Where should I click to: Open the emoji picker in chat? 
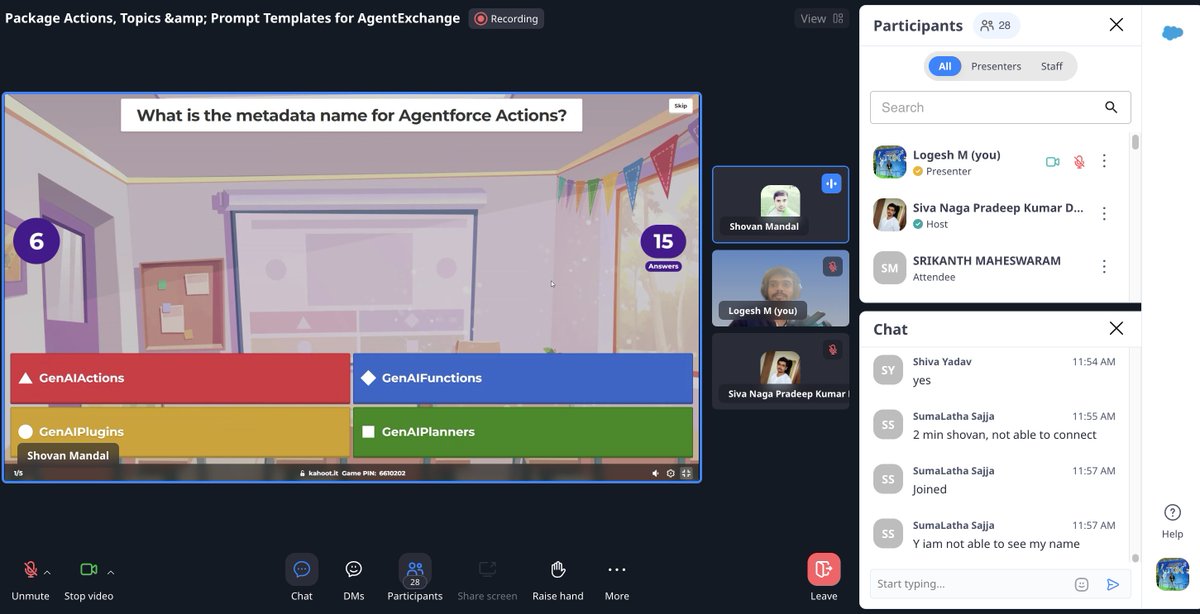(x=1081, y=584)
